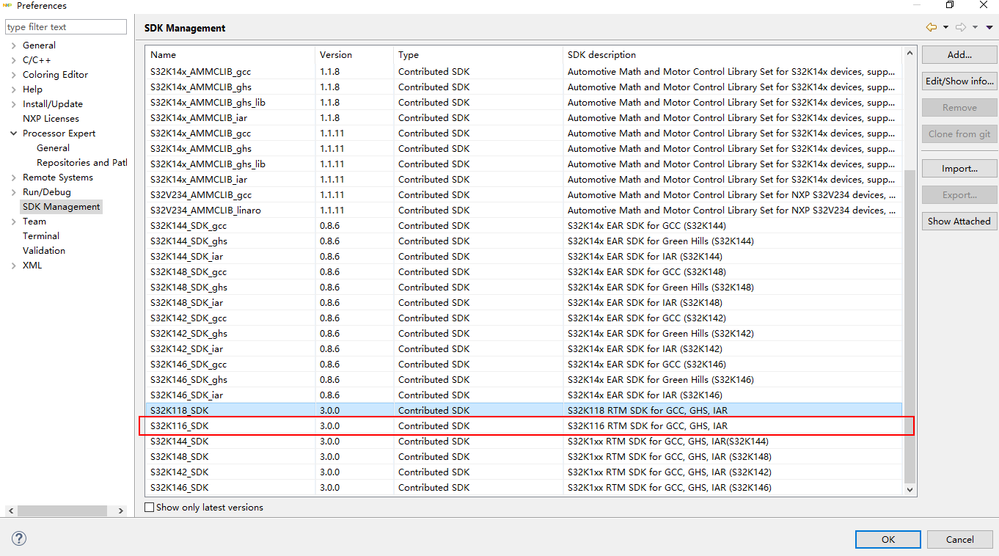Select the S32V234_AMMCLIB_linaro row
Screen dimensions: 999x556
click(524, 210)
